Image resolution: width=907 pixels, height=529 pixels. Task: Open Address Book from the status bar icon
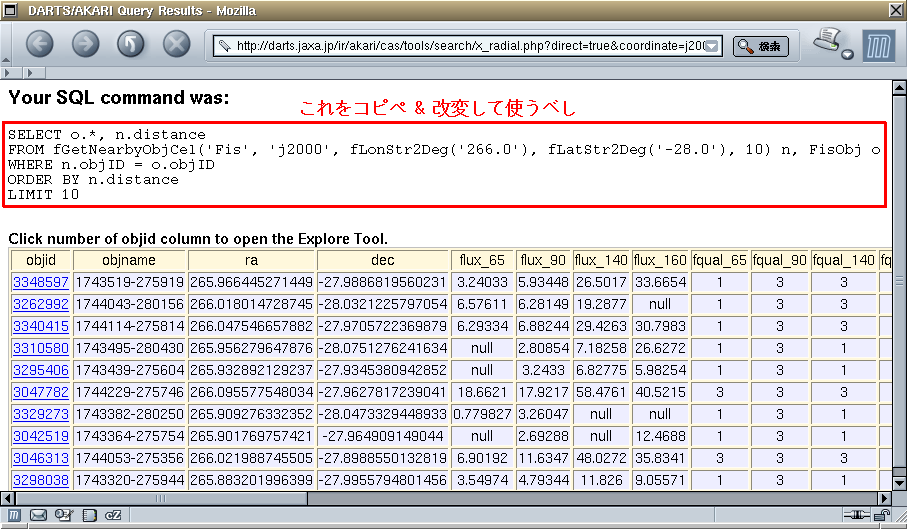[89, 515]
